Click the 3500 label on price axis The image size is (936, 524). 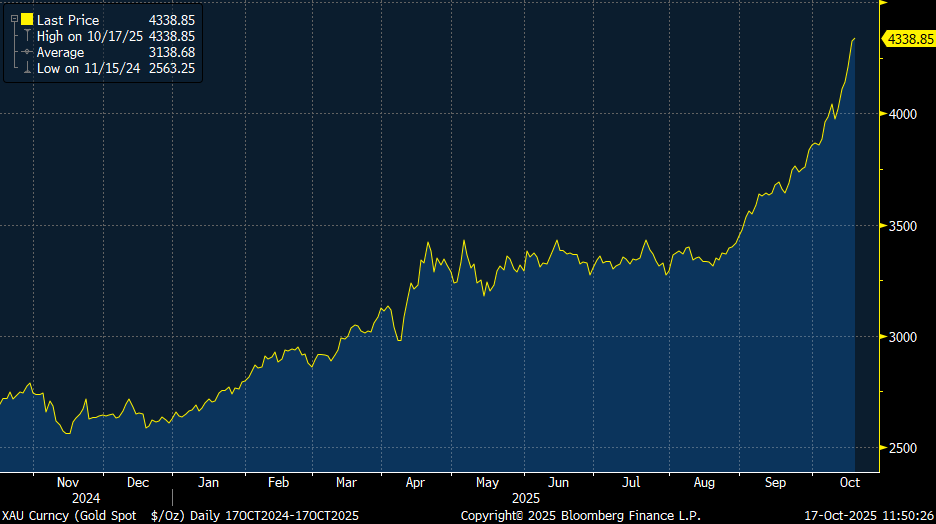tap(904, 226)
